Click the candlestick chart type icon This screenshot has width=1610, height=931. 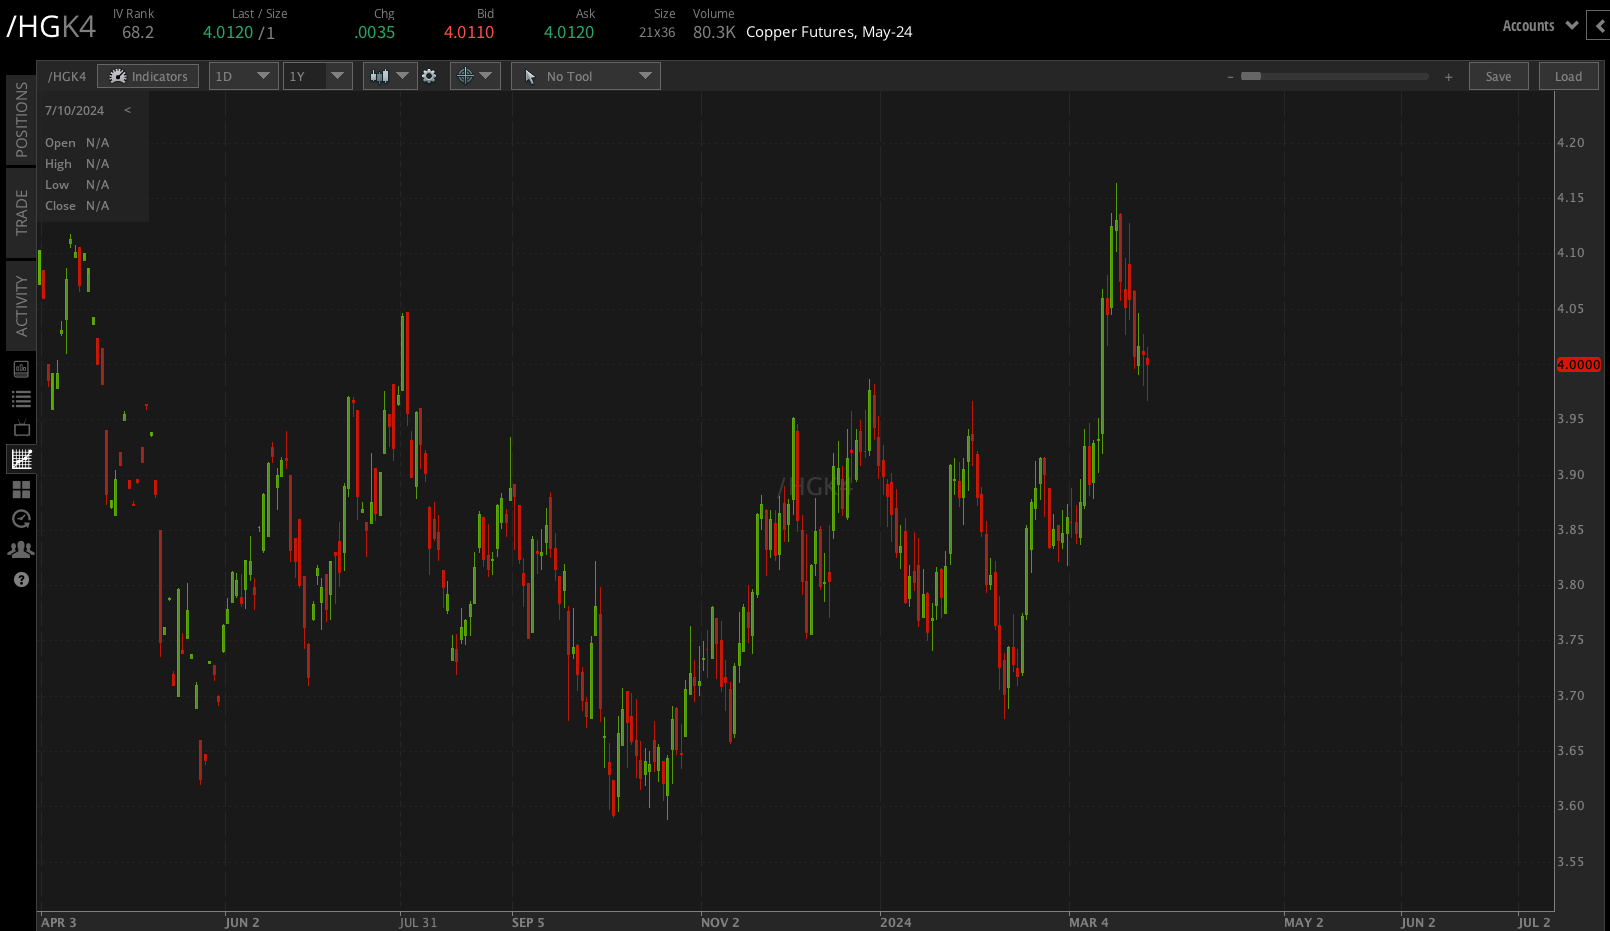[379, 76]
